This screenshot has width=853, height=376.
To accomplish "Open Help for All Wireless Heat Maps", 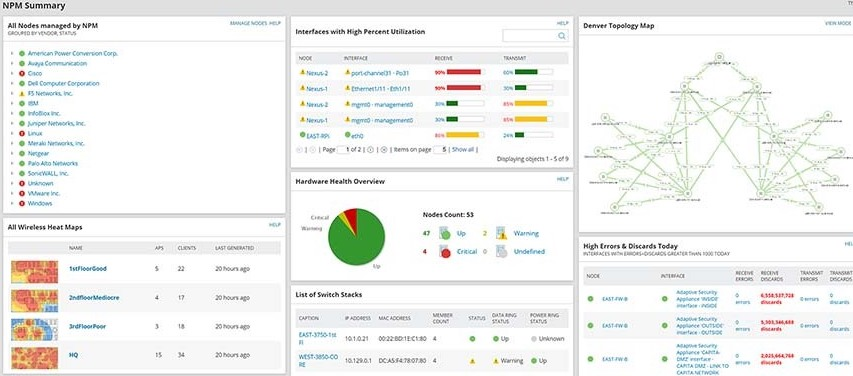I will [275, 224].
